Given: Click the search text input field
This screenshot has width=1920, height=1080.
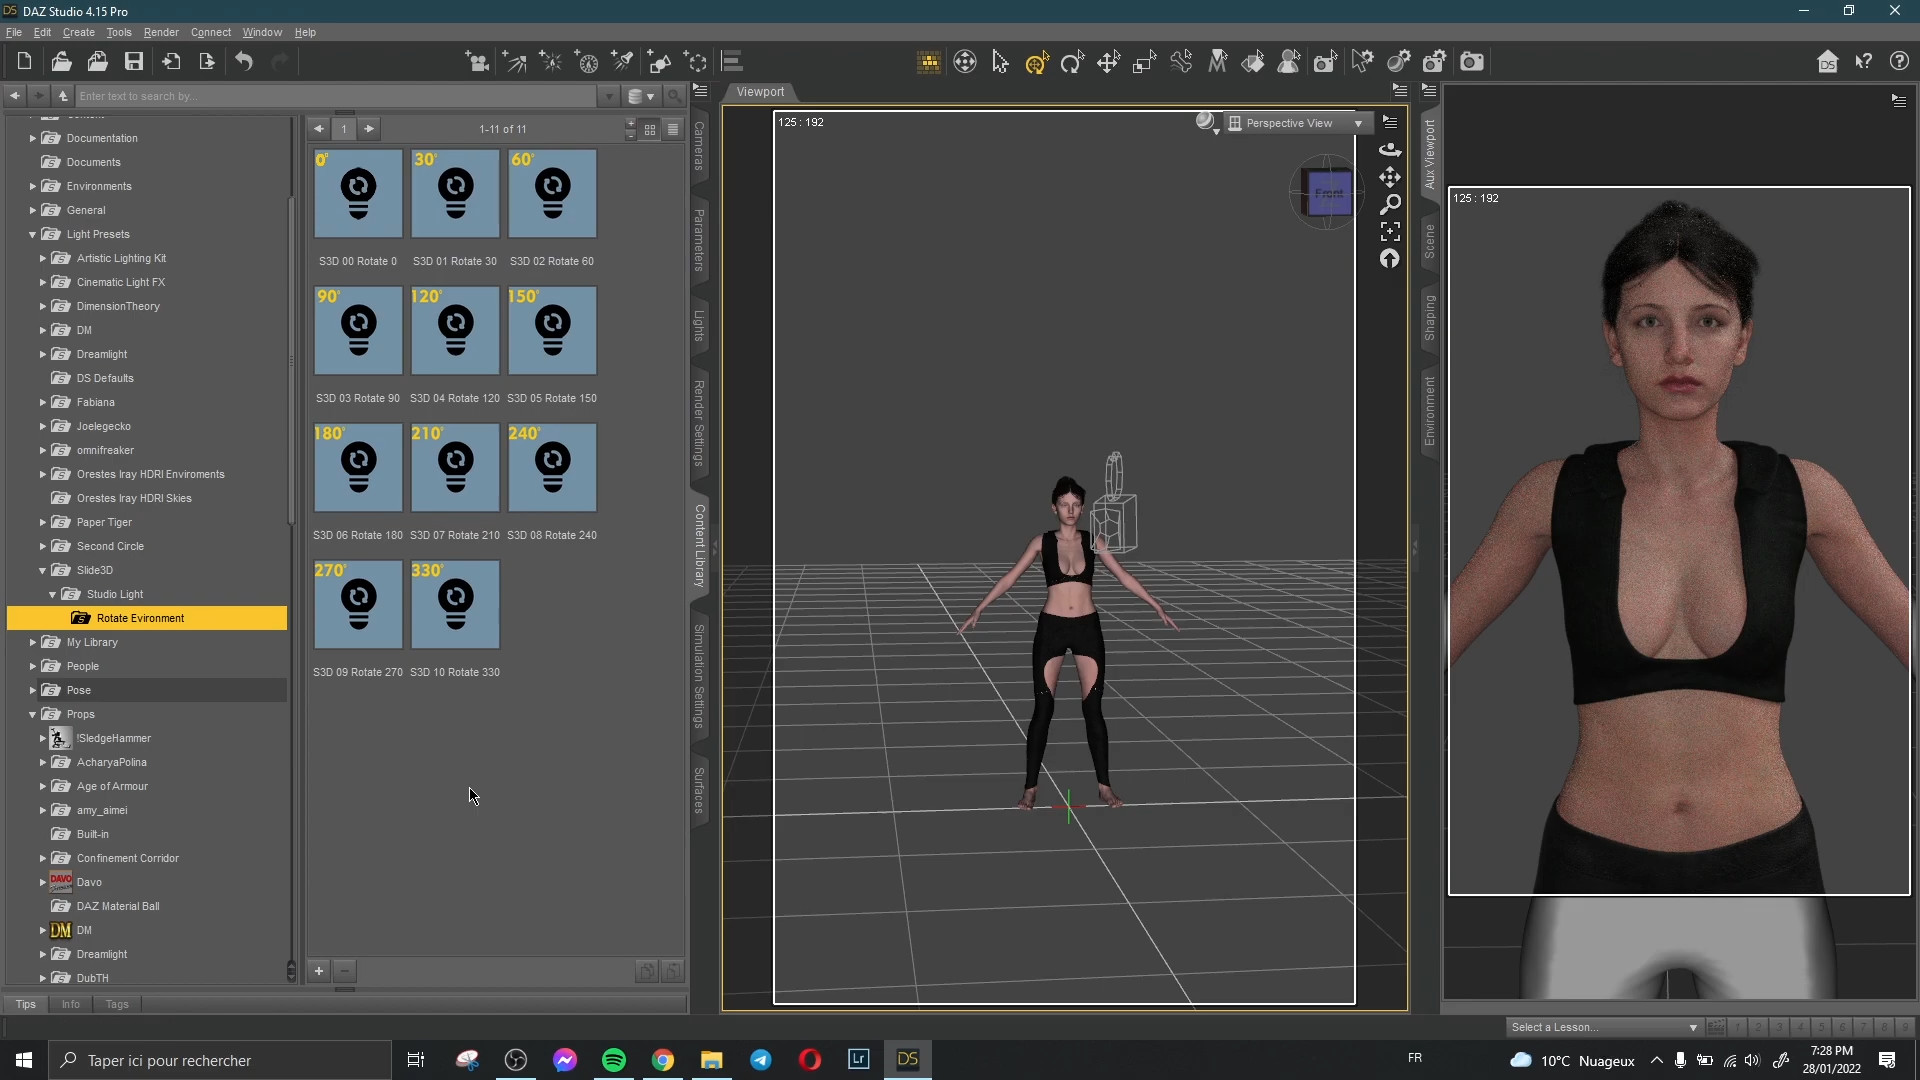Looking at the screenshot, I should (337, 96).
